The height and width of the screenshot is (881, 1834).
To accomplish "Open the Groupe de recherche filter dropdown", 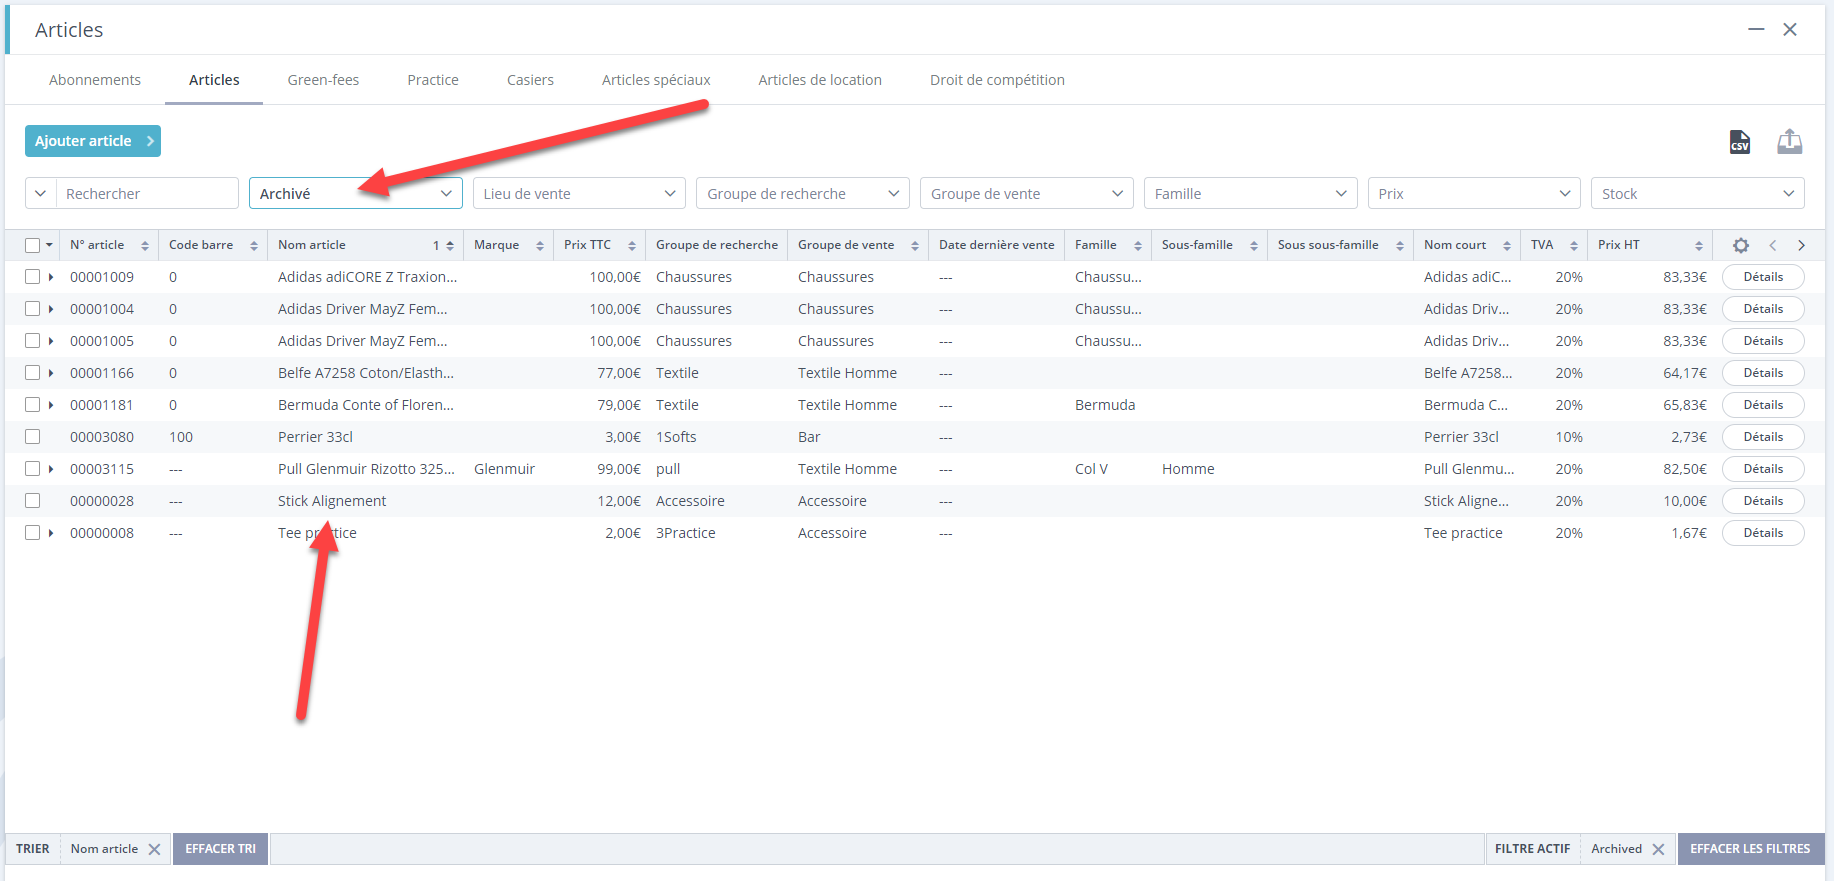I will (x=803, y=193).
